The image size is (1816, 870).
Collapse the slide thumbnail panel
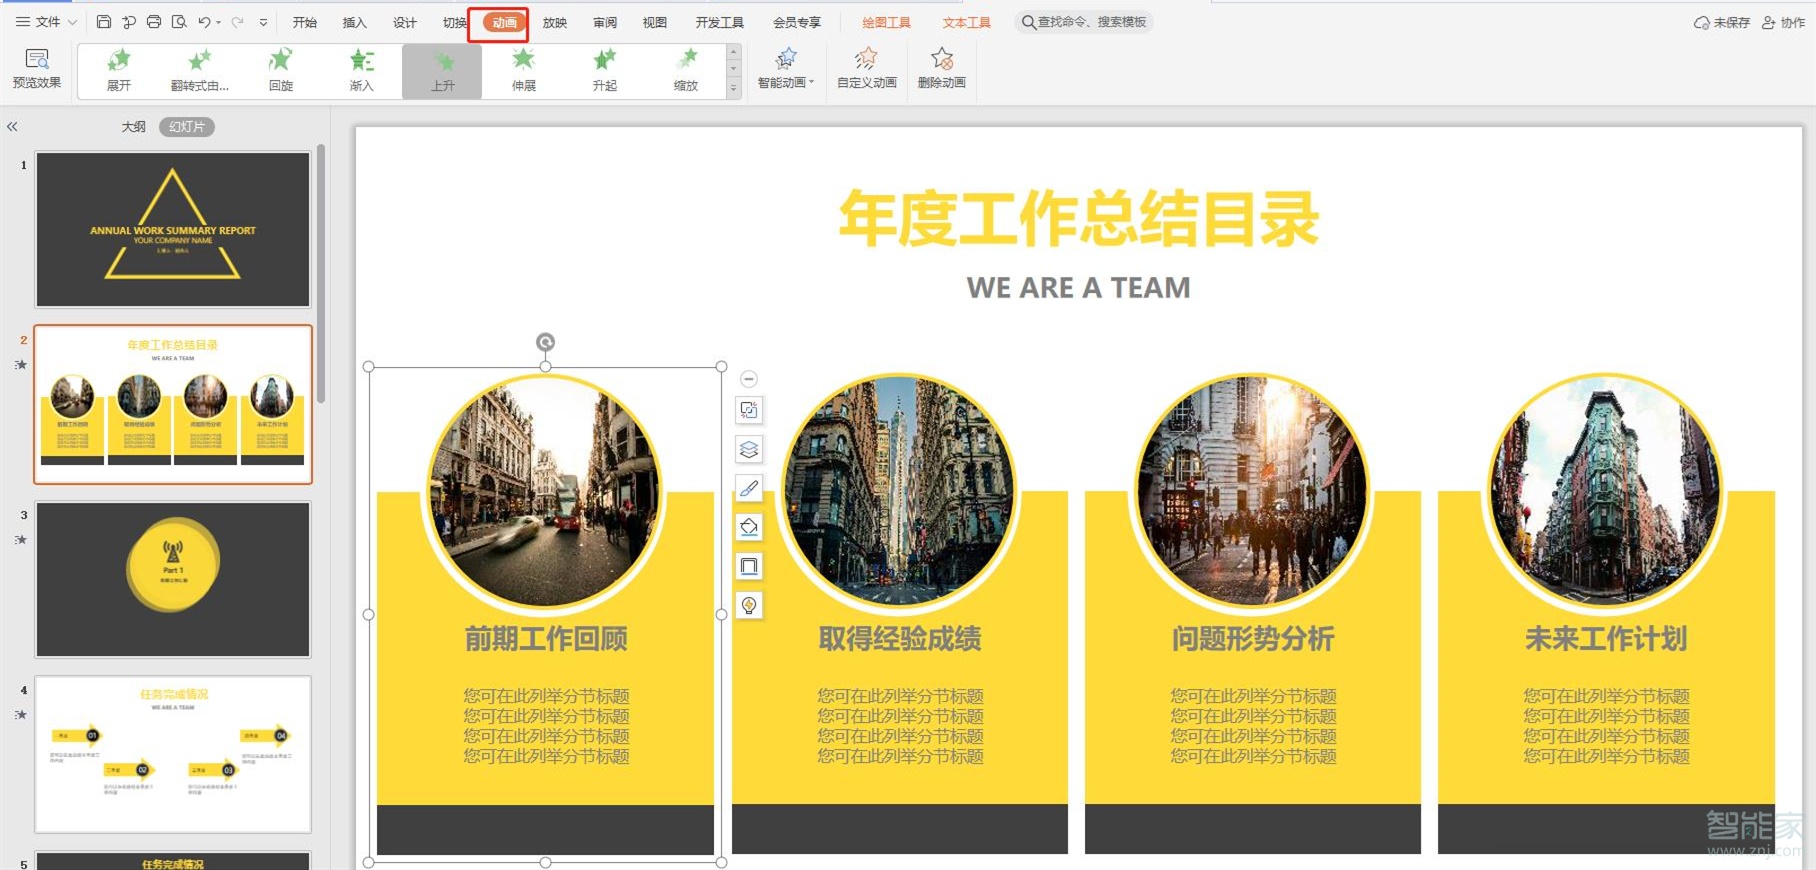[x=12, y=127]
